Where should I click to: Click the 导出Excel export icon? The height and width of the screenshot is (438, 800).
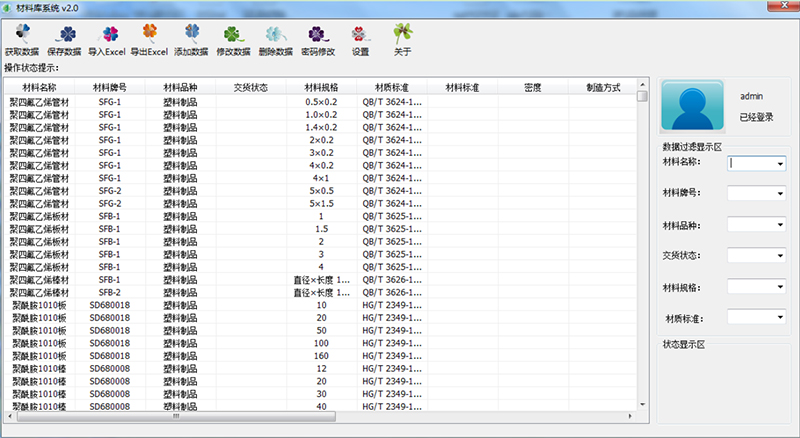(149, 38)
